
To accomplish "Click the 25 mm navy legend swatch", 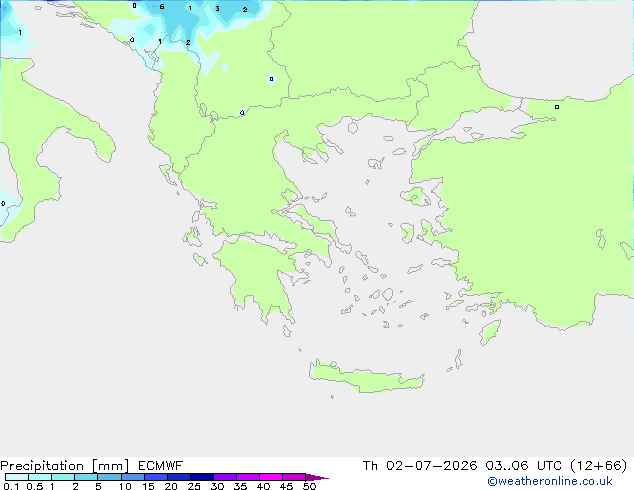I will 201,477.
